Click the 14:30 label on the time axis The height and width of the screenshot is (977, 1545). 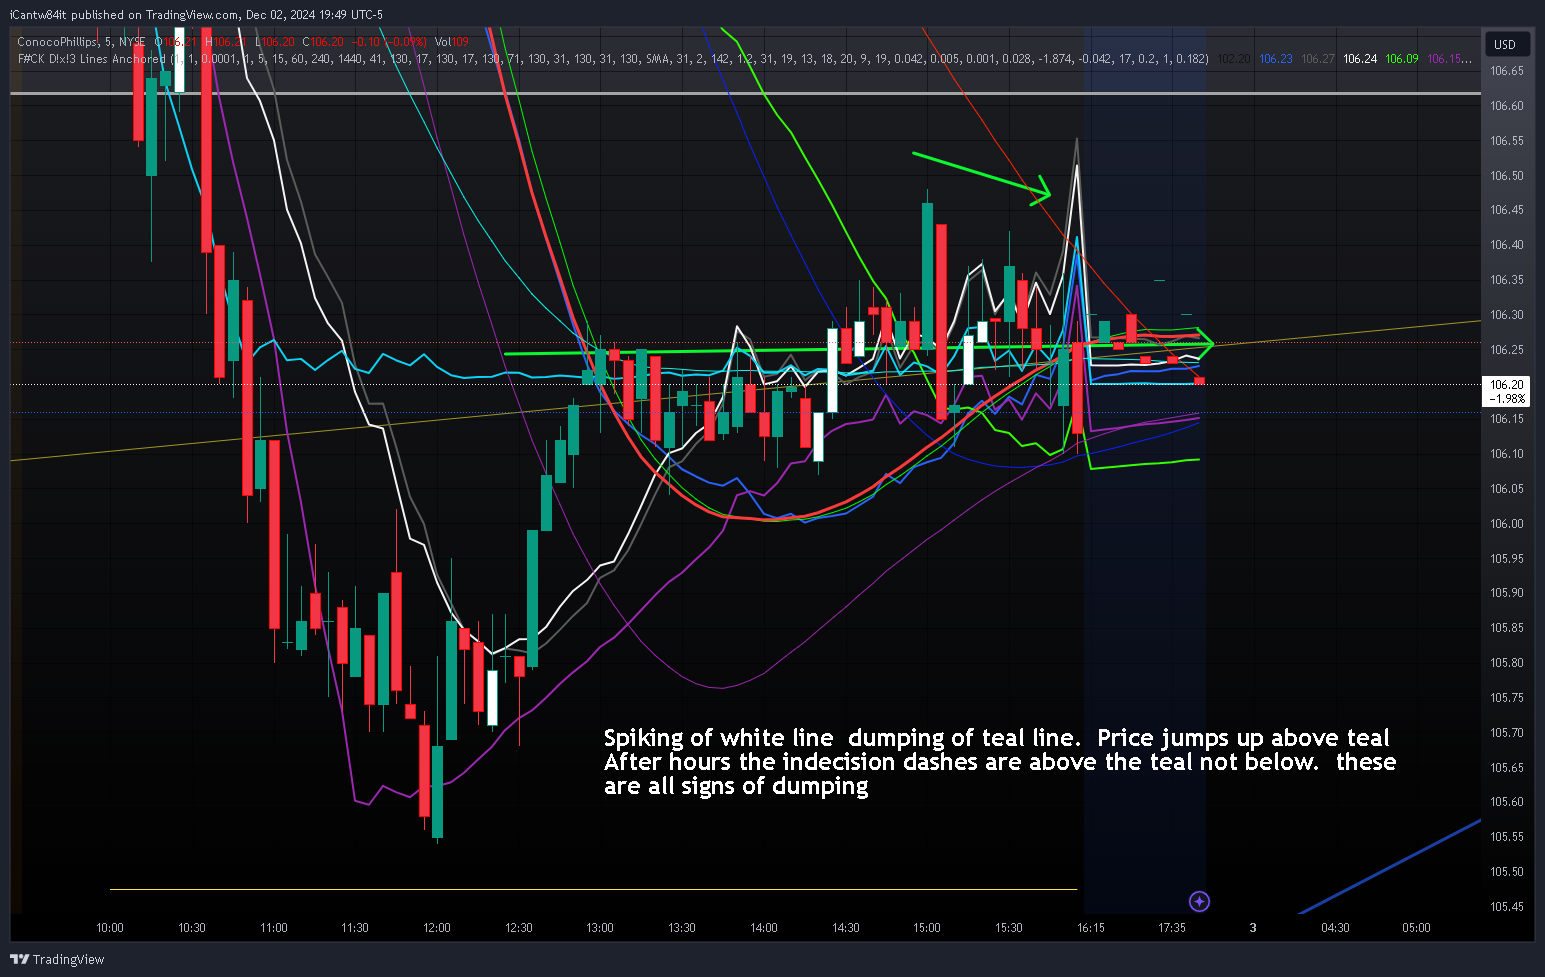[846, 928]
